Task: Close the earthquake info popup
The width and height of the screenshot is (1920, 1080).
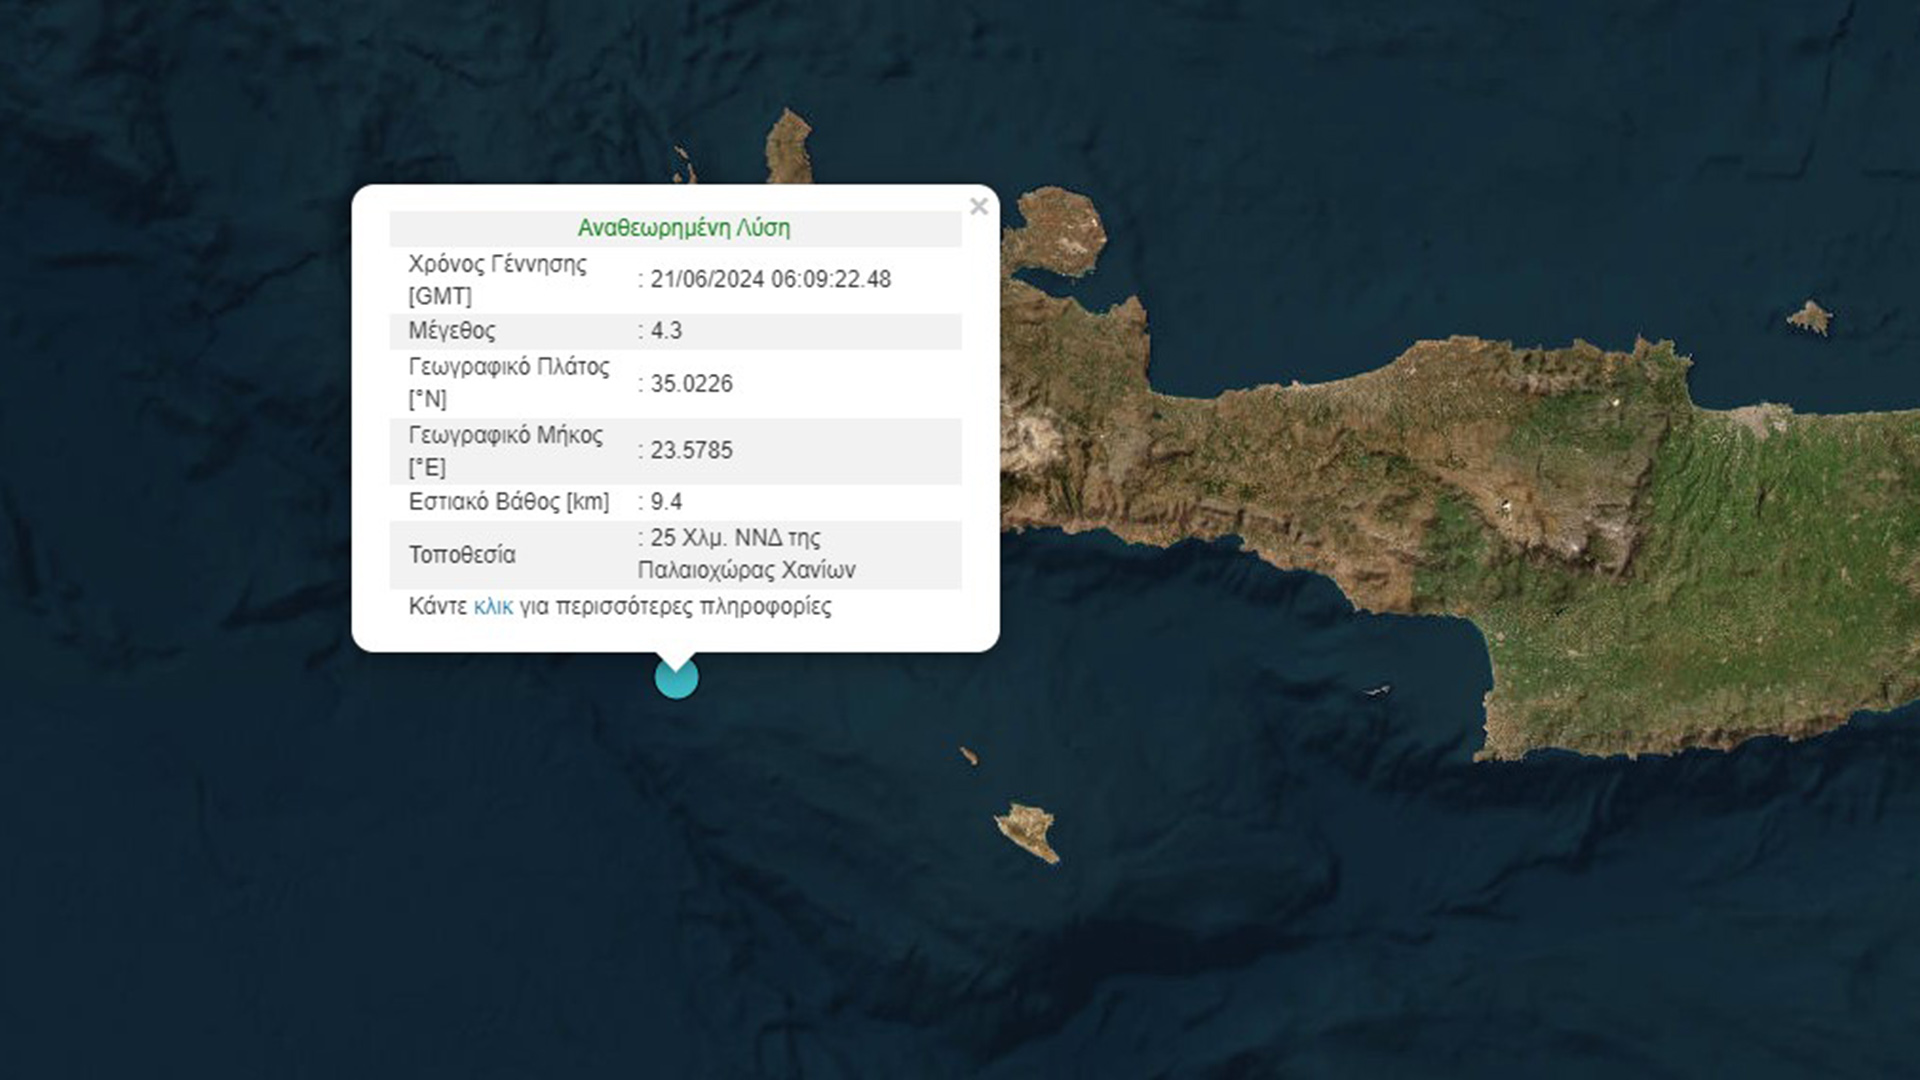Action: (979, 207)
